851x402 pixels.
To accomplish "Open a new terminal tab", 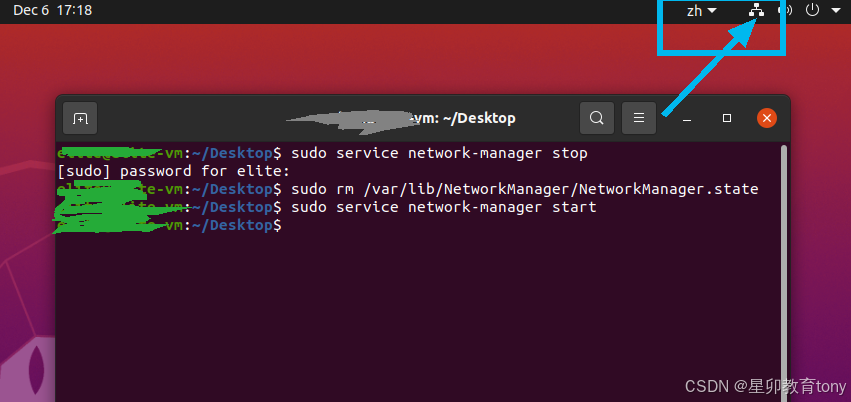I will click(x=80, y=118).
